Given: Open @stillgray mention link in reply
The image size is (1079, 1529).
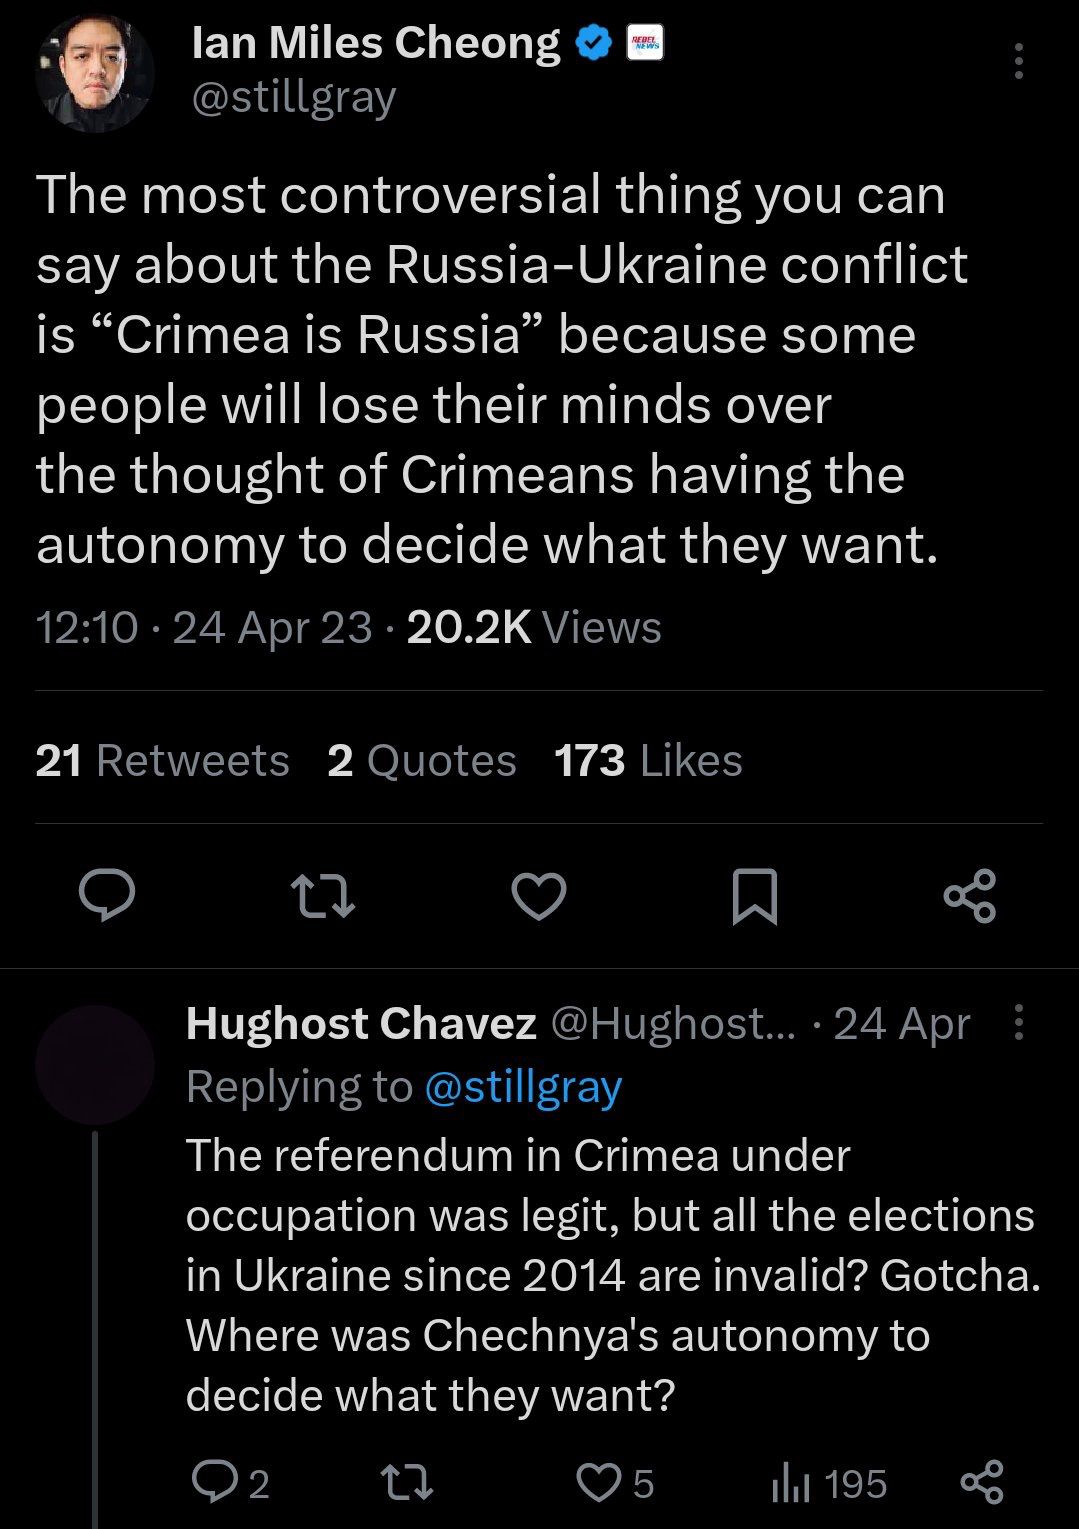Looking at the screenshot, I should click(x=523, y=1086).
